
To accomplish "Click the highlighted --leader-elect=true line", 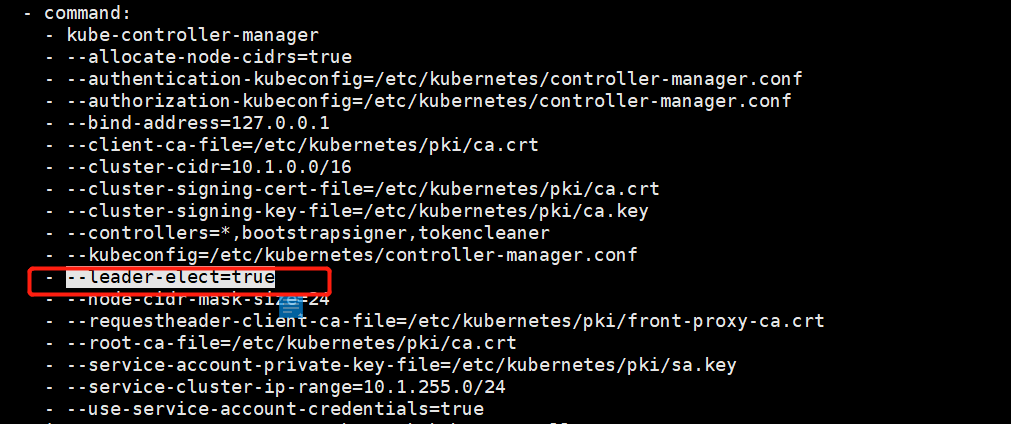I will tap(170, 278).
